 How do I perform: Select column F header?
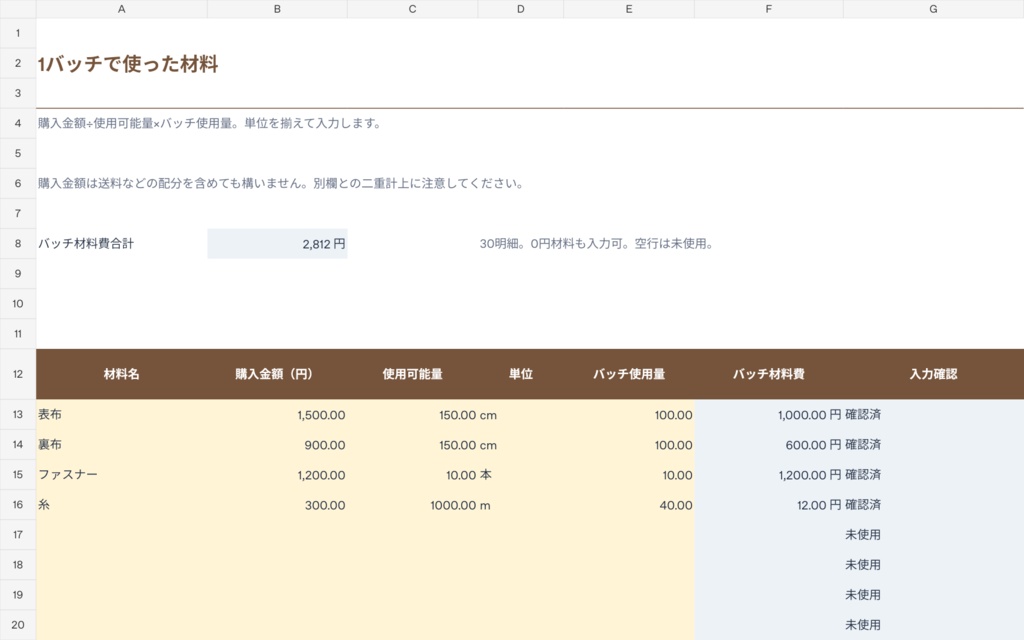click(769, 9)
